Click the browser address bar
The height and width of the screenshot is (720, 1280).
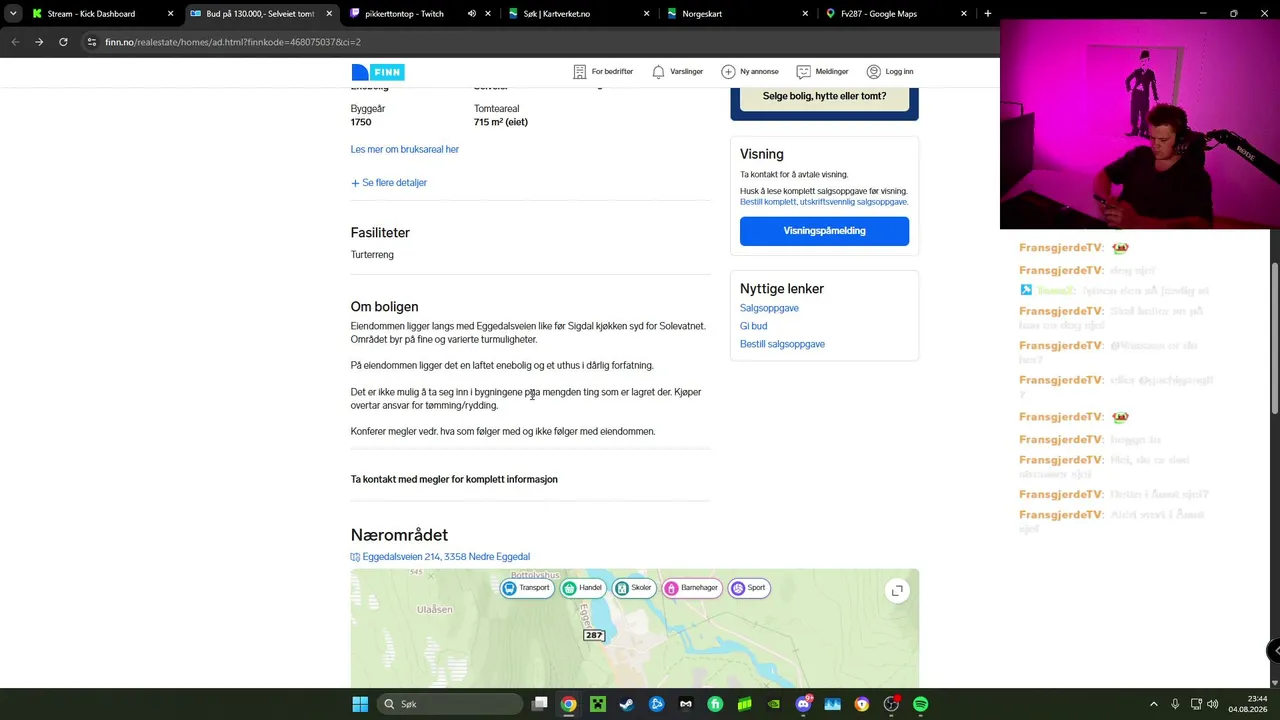point(540,42)
